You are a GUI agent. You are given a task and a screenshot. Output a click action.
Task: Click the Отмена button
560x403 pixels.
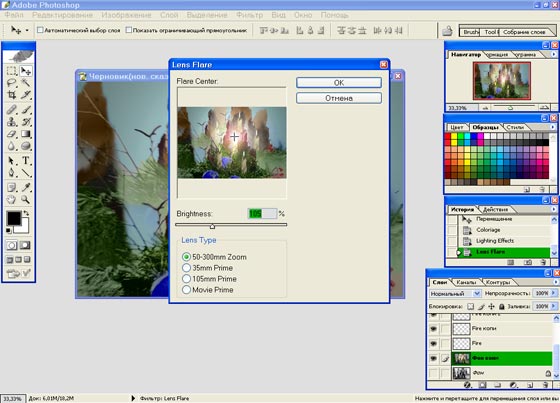339,98
